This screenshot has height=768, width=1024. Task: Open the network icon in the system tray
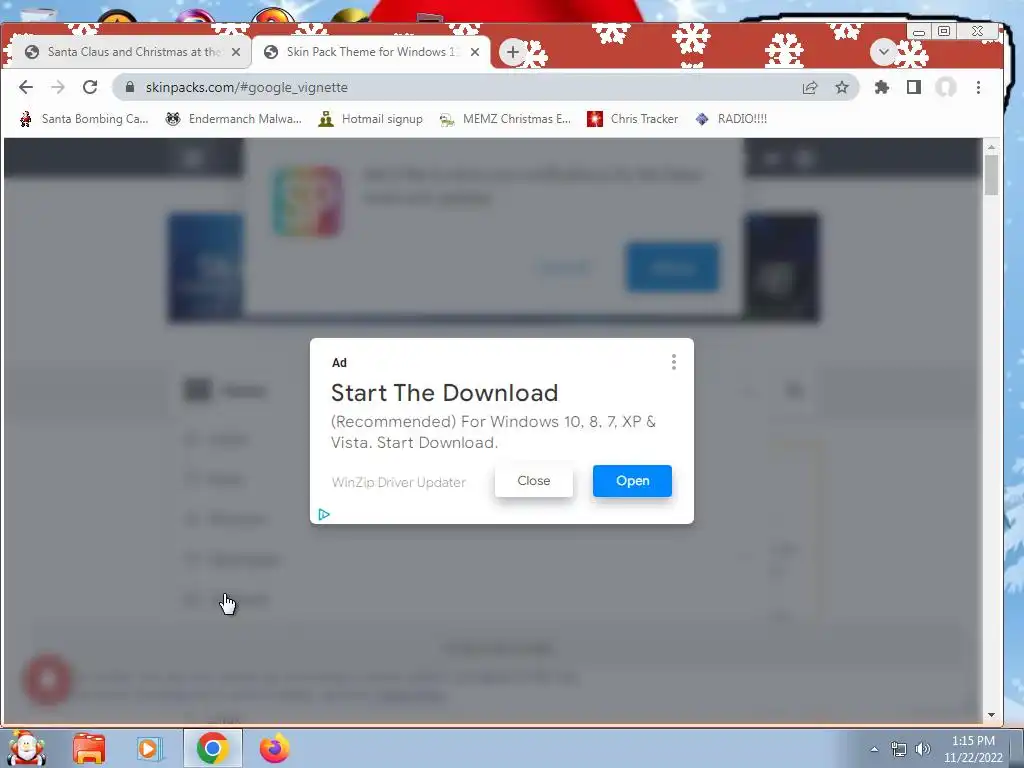point(899,749)
